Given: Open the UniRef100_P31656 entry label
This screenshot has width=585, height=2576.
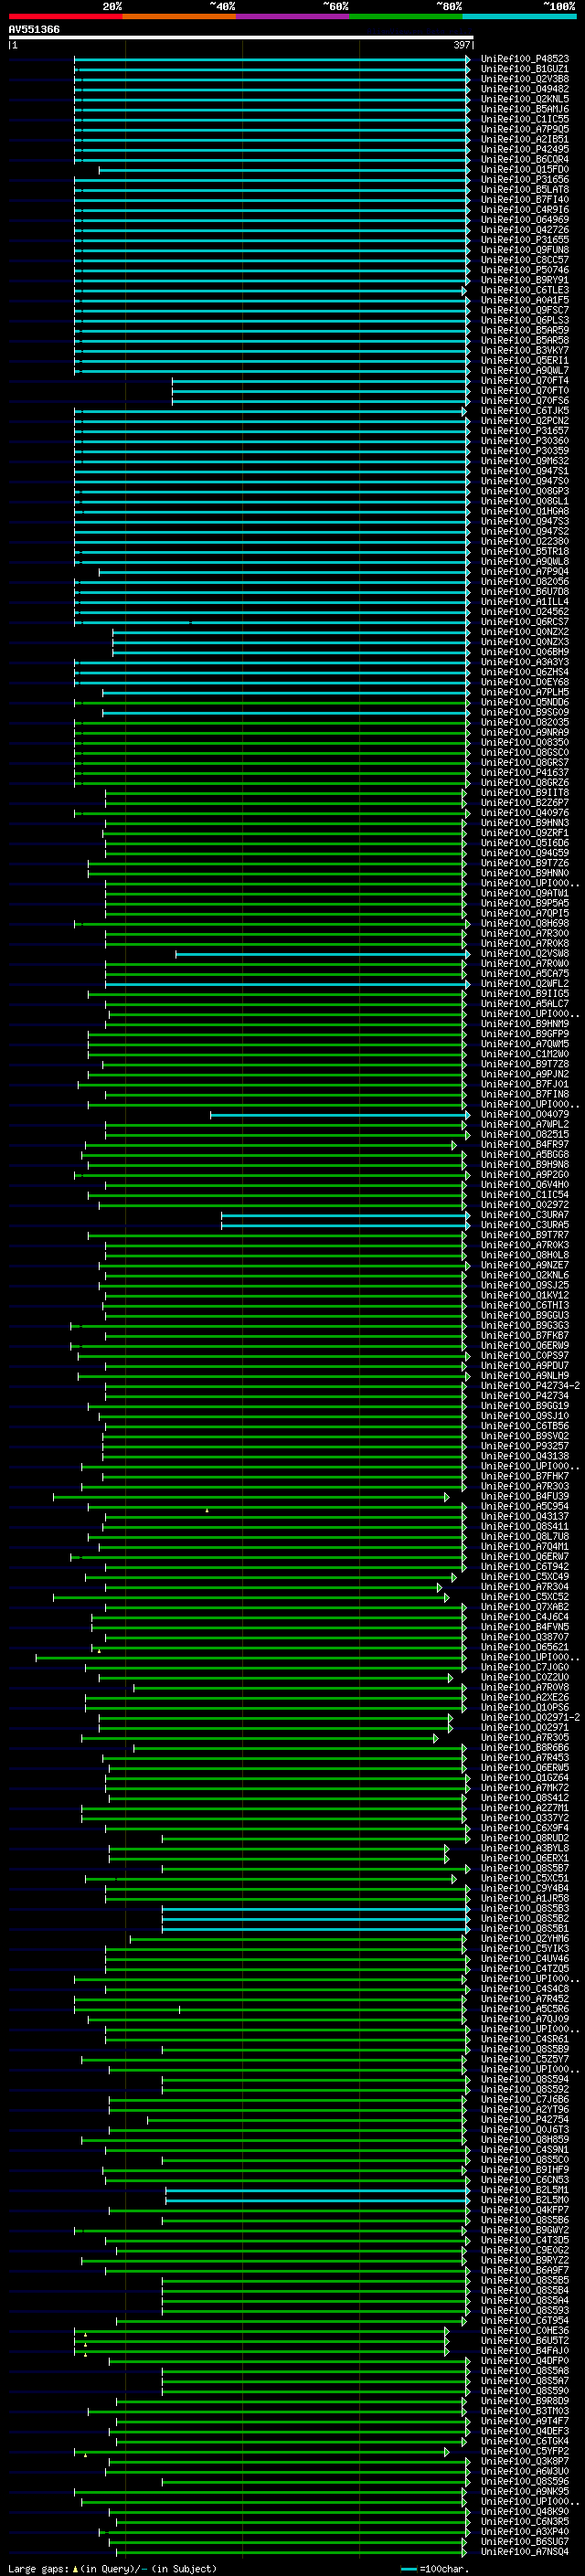Looking at the screenshot, I should [x=524, y=180].
